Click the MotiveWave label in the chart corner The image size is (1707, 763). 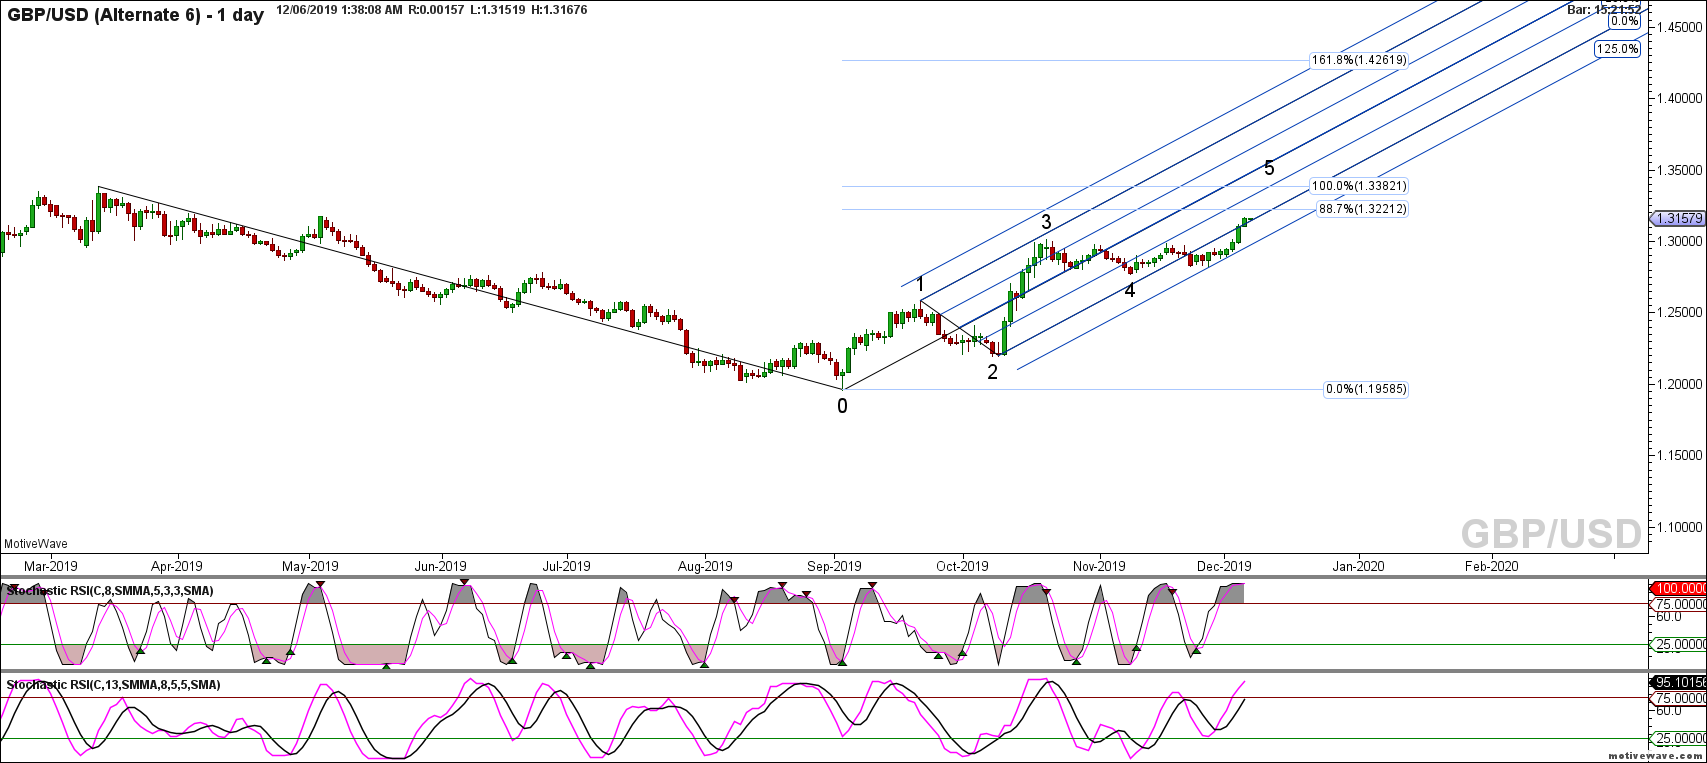pos(36,544)
